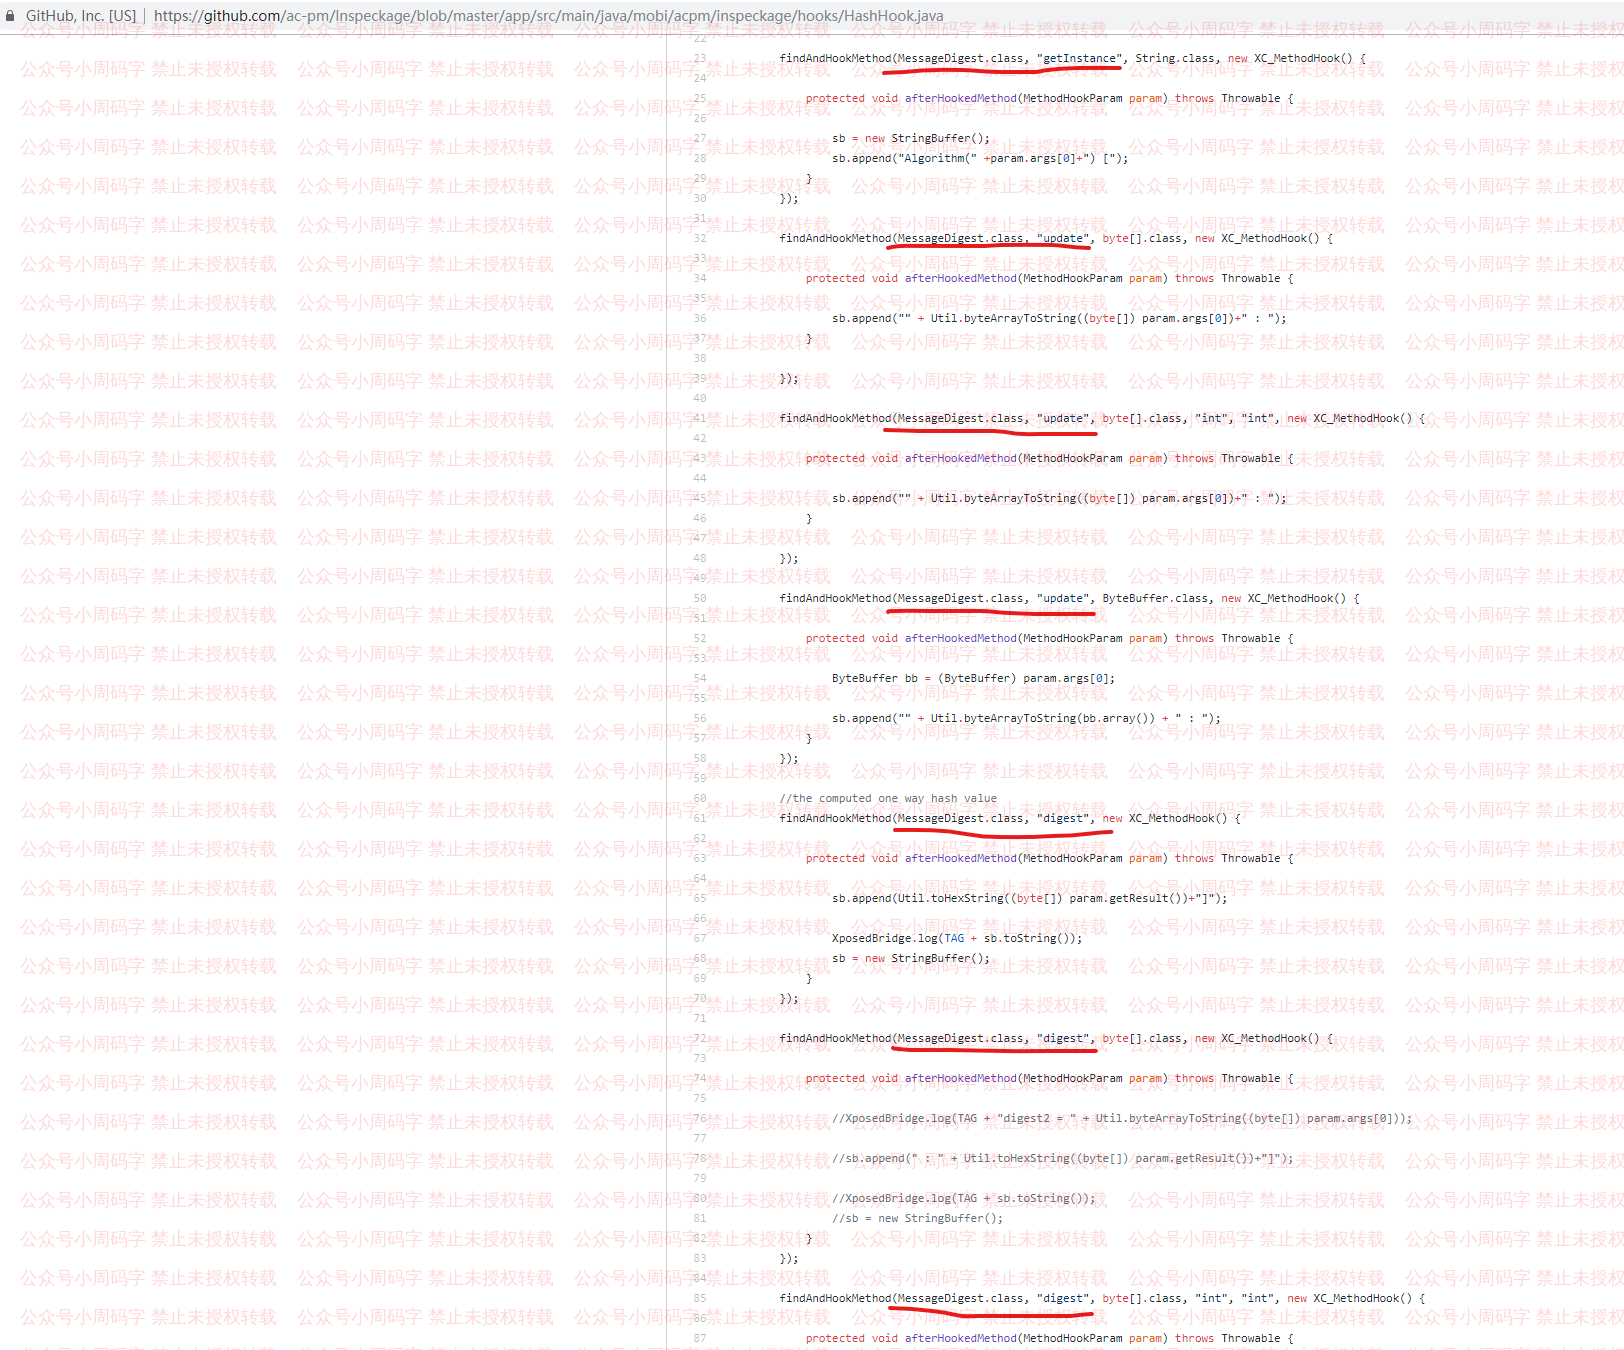1624x1350 pixels.
Task: Click line number 69 in the gutter
Action: tap(700, 978)
